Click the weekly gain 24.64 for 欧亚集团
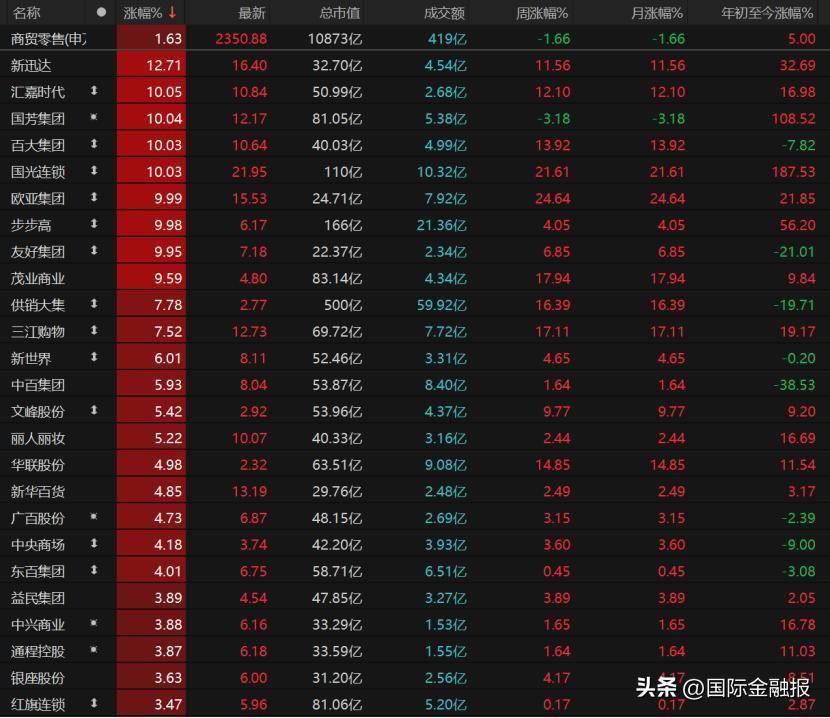Viewport: 830px width, 718px height. coord(553,199)
